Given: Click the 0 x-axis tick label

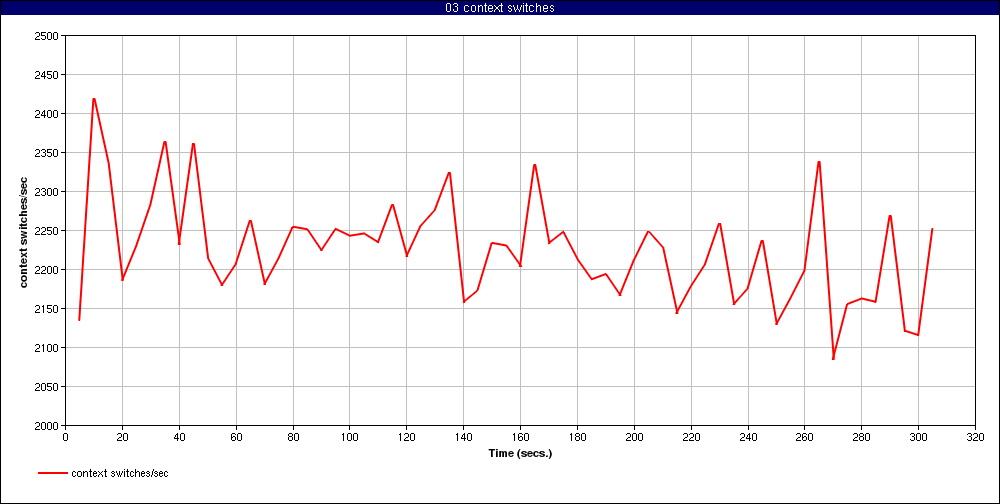Looking at the screenshot, I should (x=65, y=437).
